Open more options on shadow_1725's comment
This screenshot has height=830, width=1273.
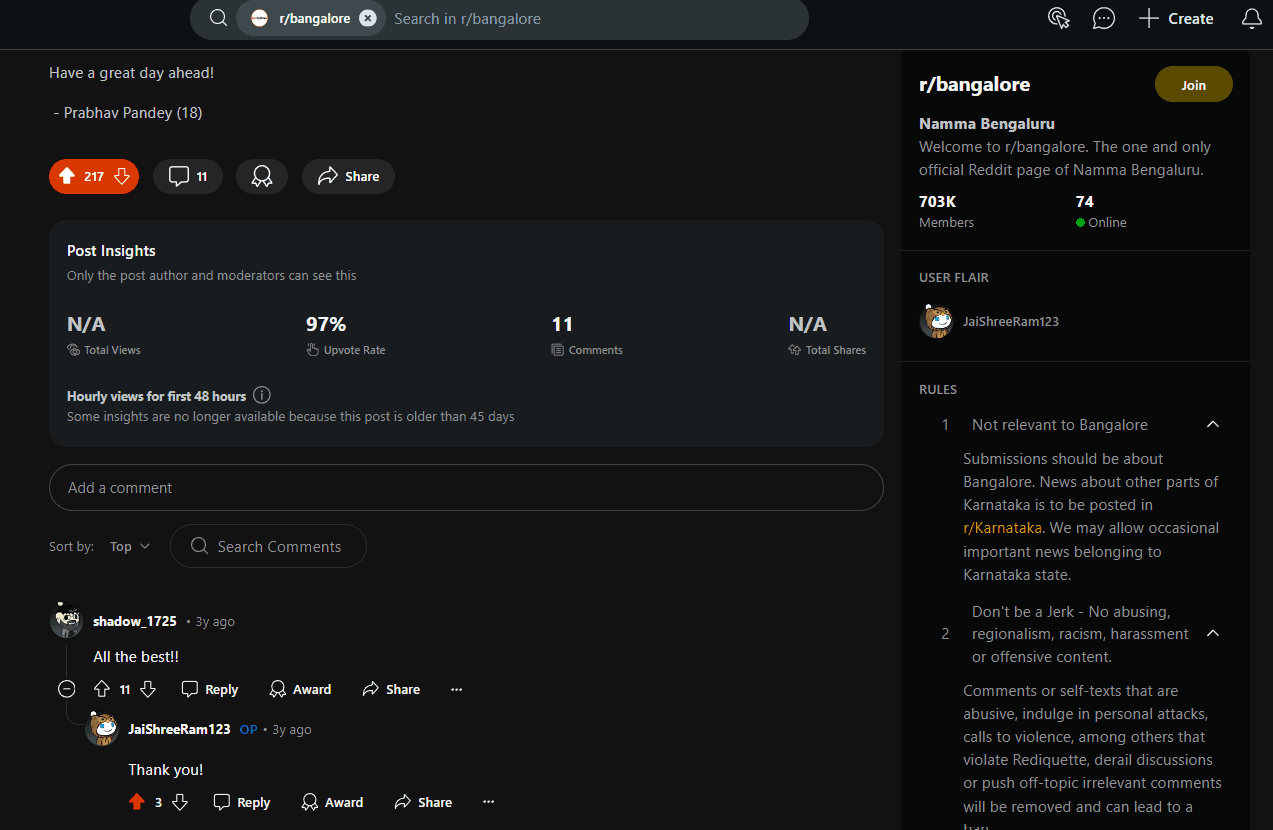457,689
